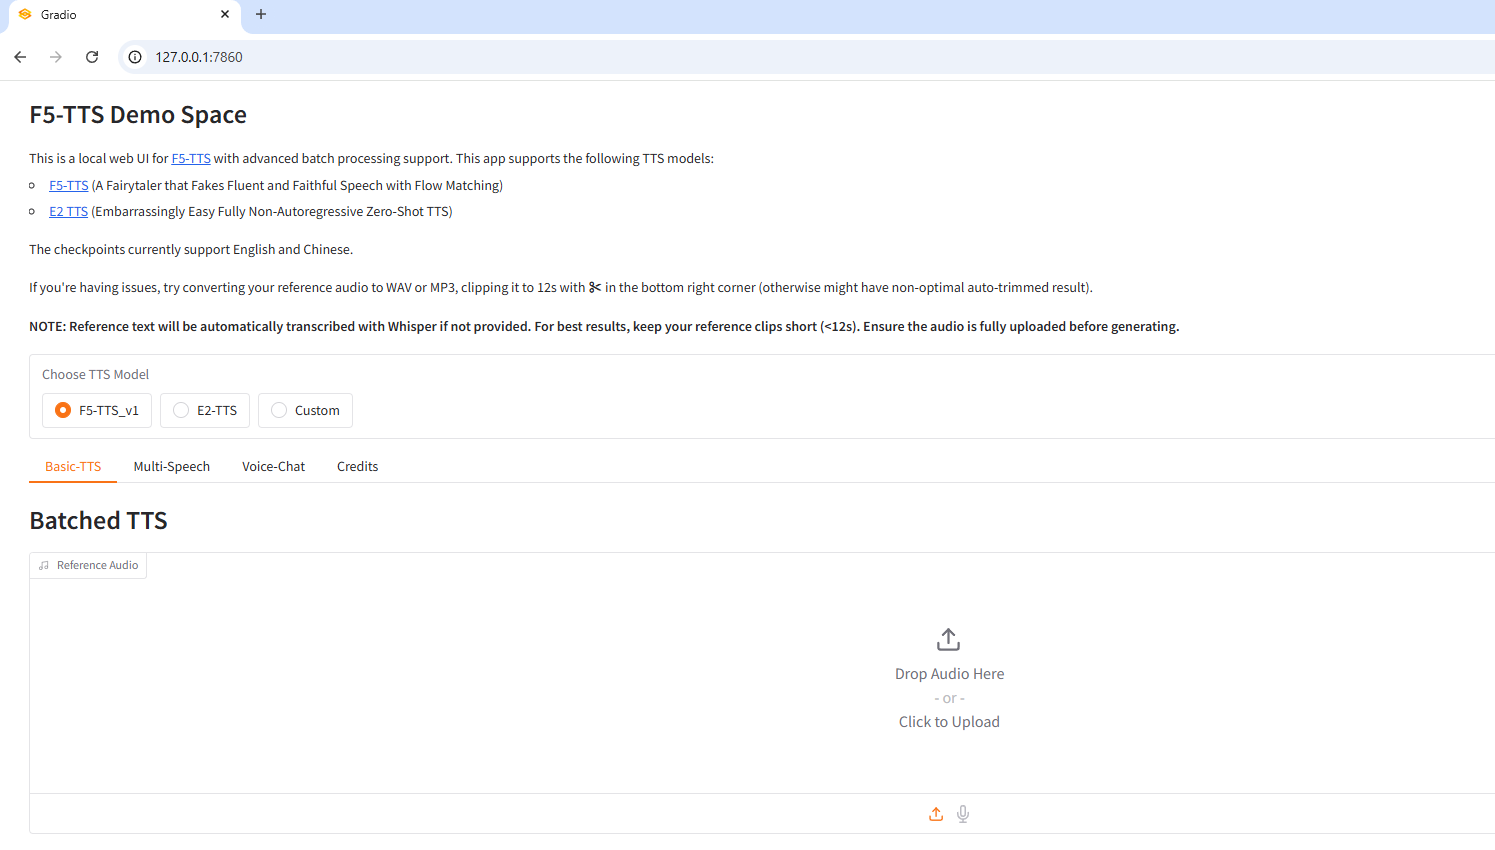Pick the Custom TTS model option

click(305, 410)
